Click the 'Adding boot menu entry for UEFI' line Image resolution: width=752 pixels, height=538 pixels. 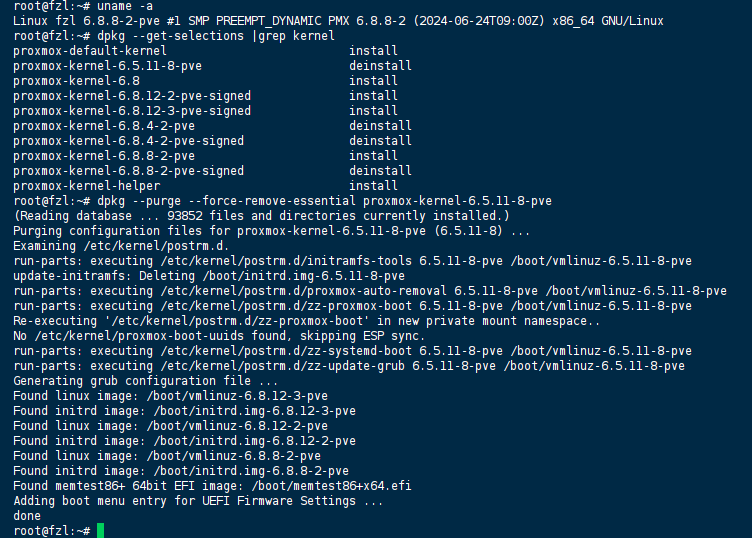(198, 501)
